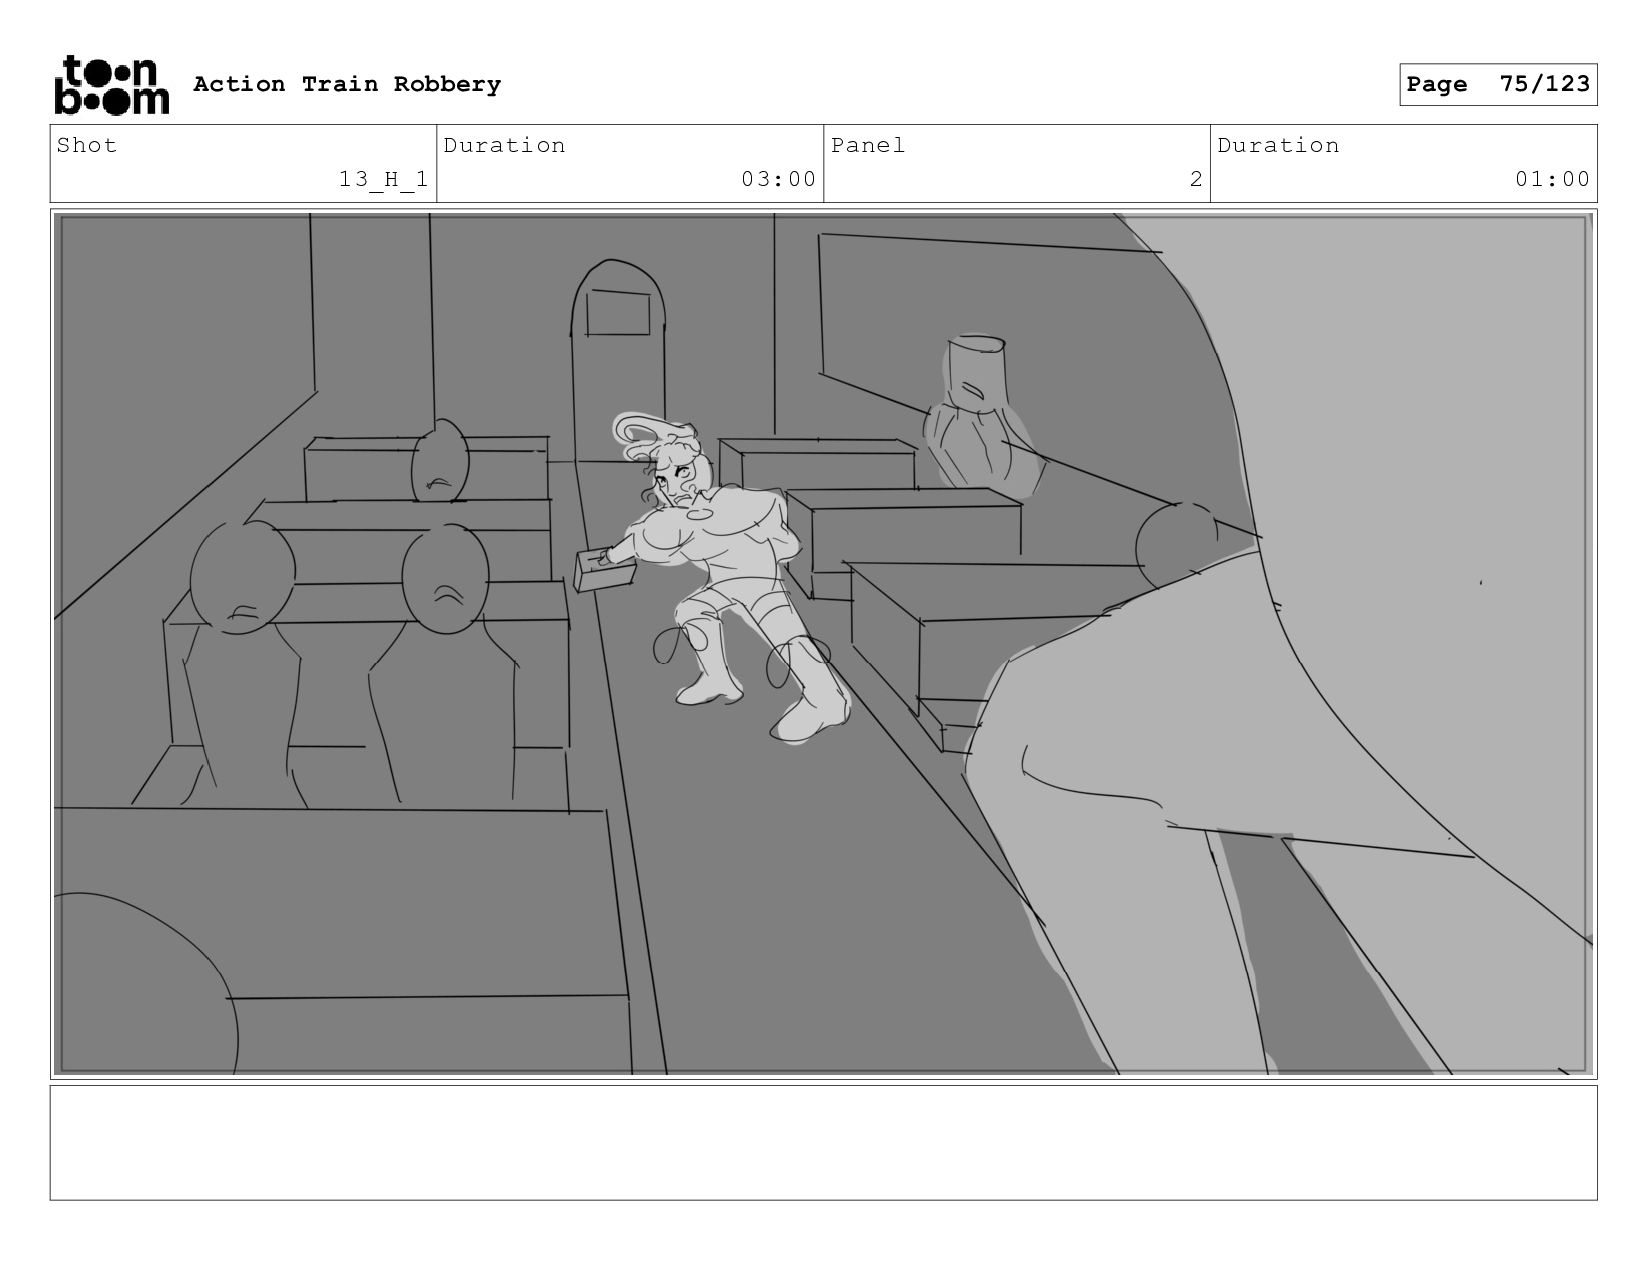Click the page number 'Page 75/123'
This screenshot has width=1650, height=1275.
point(1498,84)
